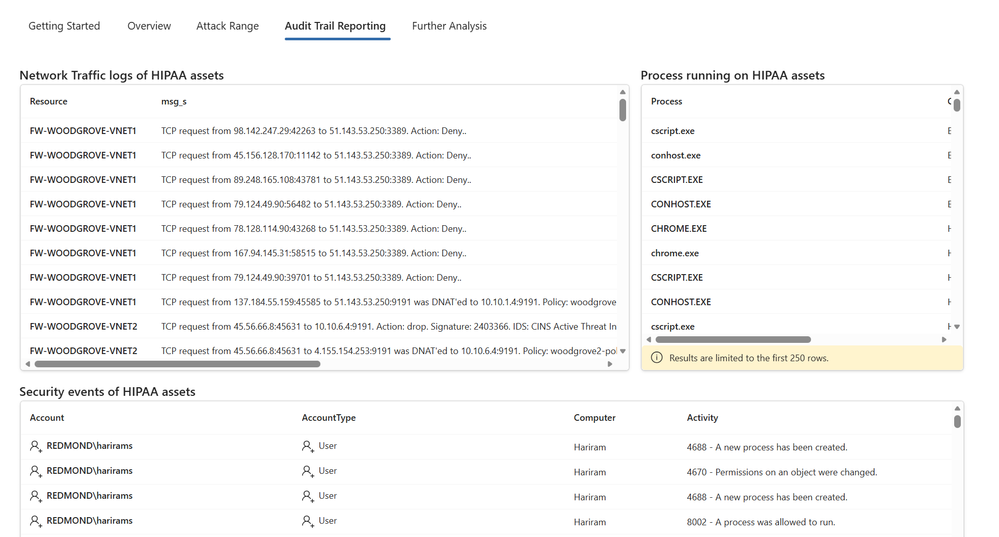Switch to the Attack Range tab

(x=227, y=26)
